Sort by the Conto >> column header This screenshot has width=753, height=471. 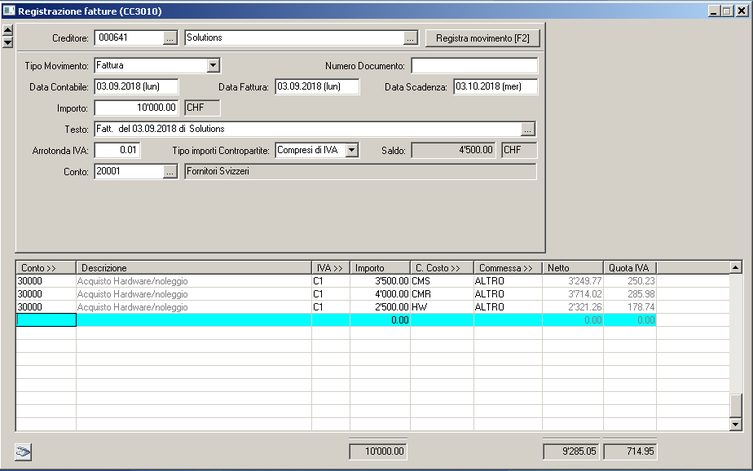click(46, 268)
